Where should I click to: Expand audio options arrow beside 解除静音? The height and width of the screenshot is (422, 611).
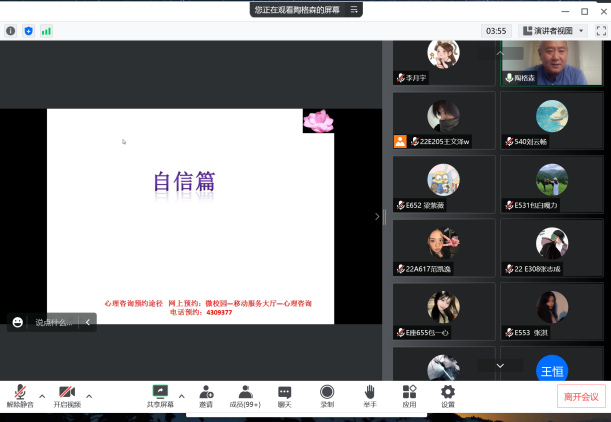(x=42, y=396)
